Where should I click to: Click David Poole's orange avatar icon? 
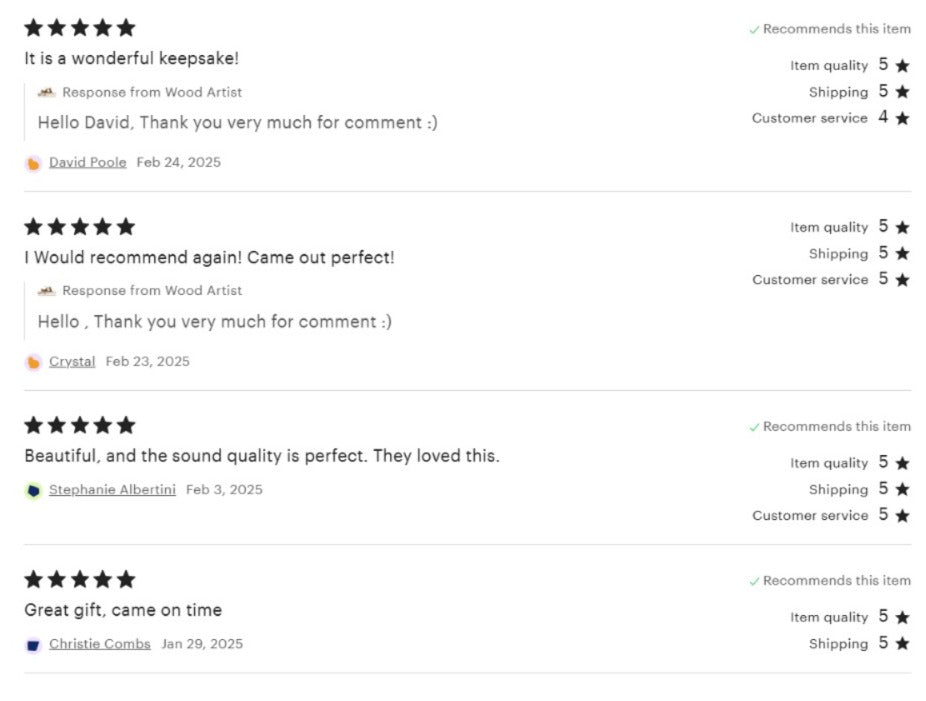pos(34,164)
